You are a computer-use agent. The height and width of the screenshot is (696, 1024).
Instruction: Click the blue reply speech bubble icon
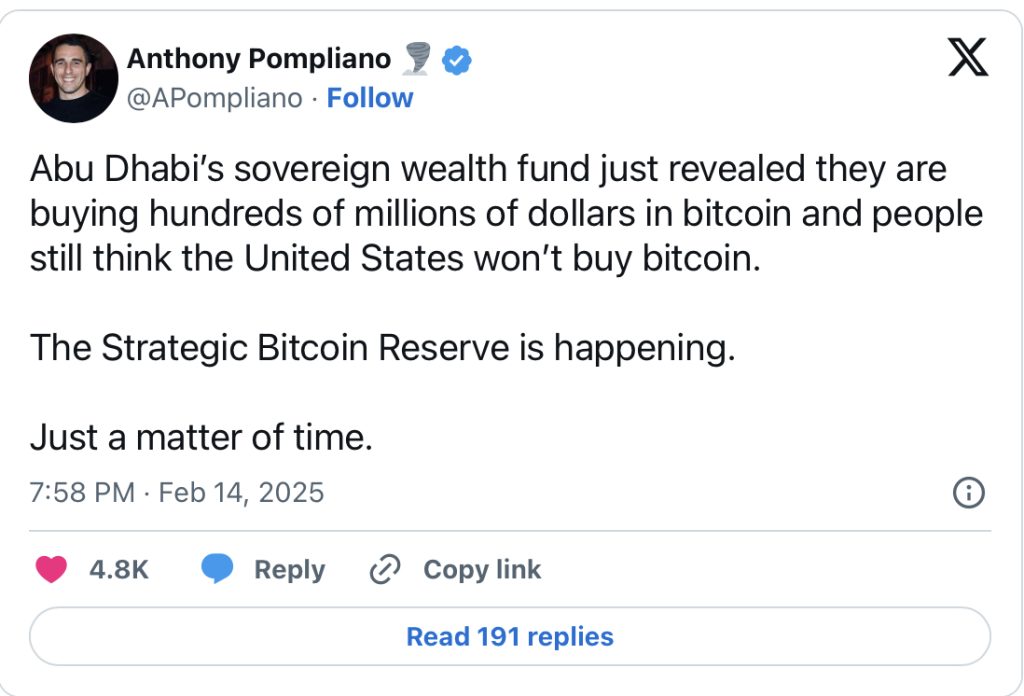[x=217, y=569]
